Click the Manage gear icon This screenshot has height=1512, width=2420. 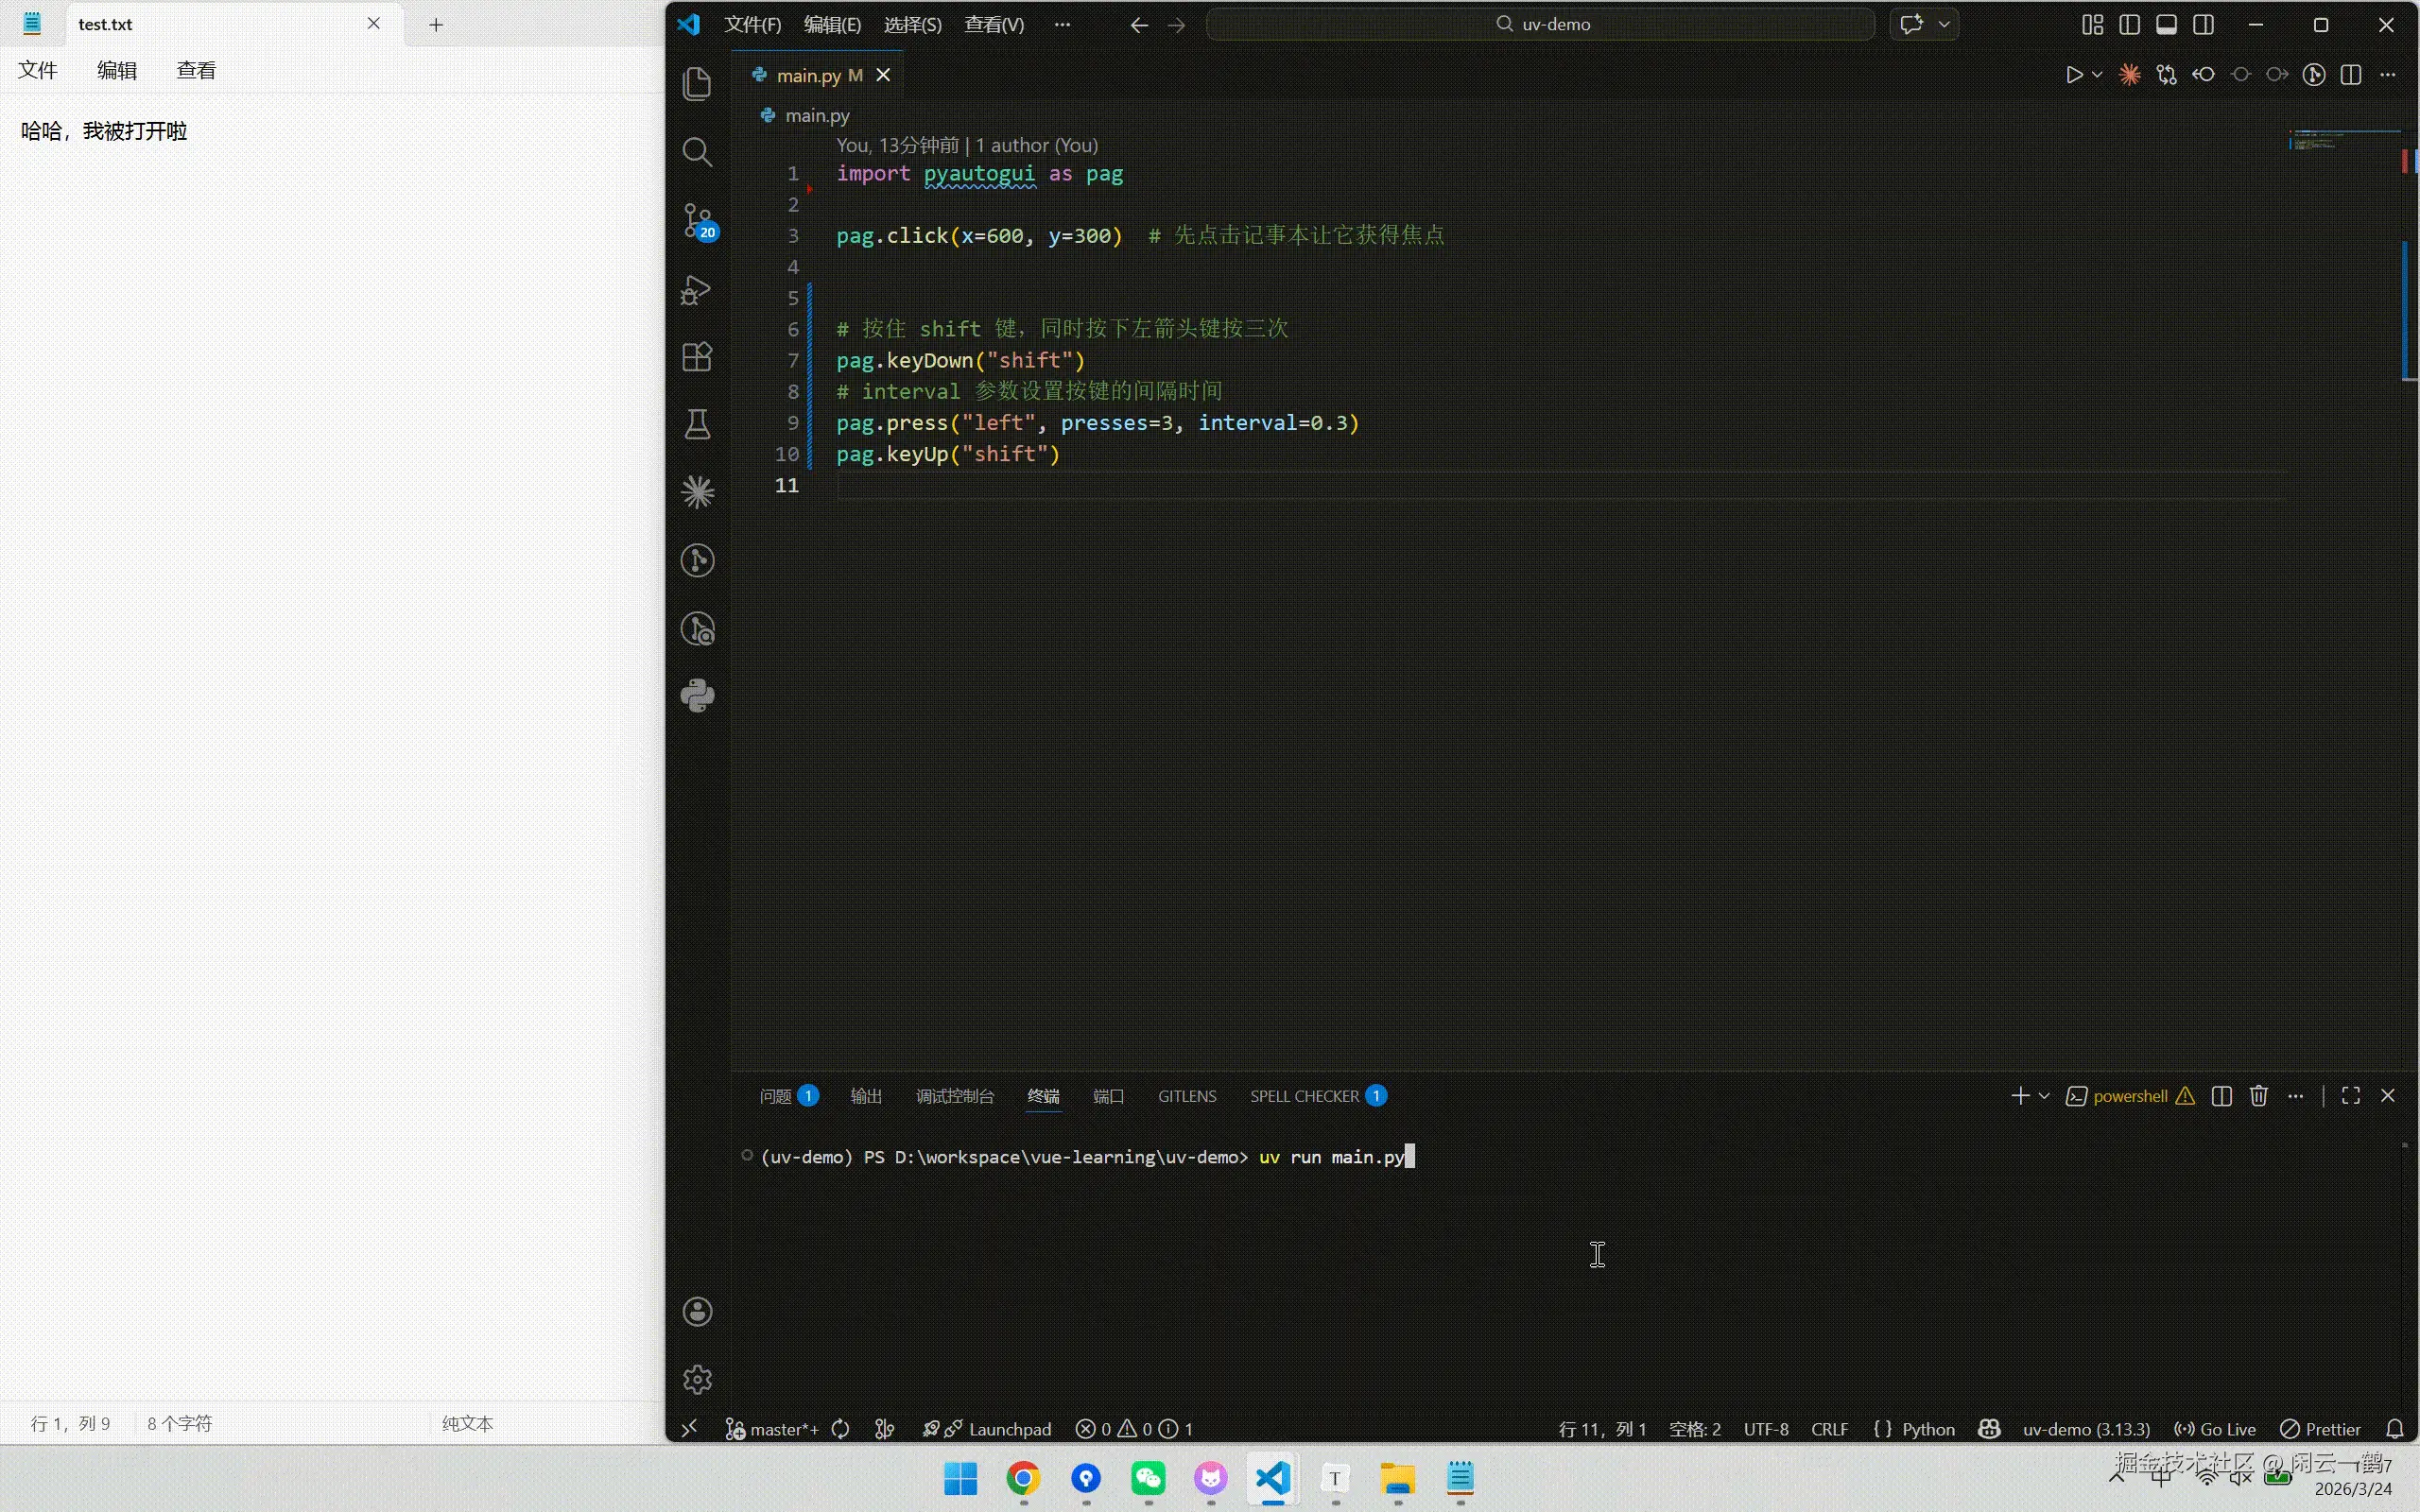[x=697, y=1380]
